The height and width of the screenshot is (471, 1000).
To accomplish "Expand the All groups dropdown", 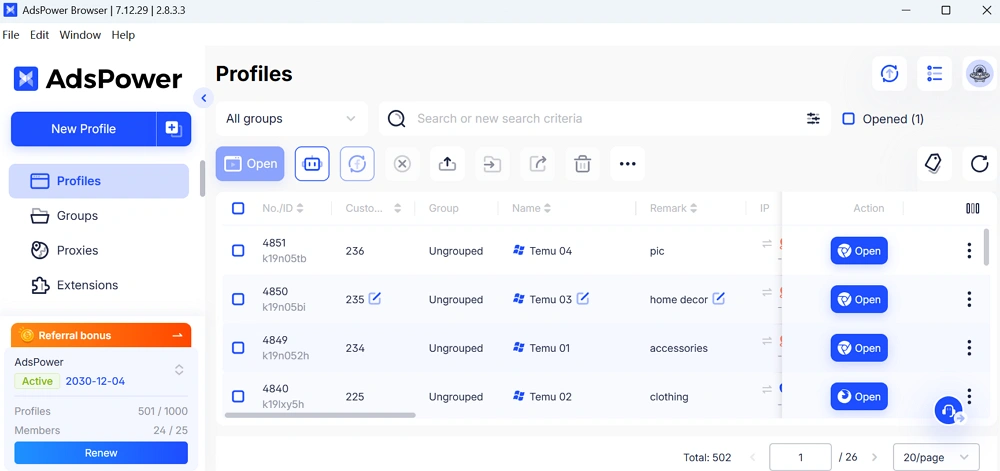I will click(291, 119).
